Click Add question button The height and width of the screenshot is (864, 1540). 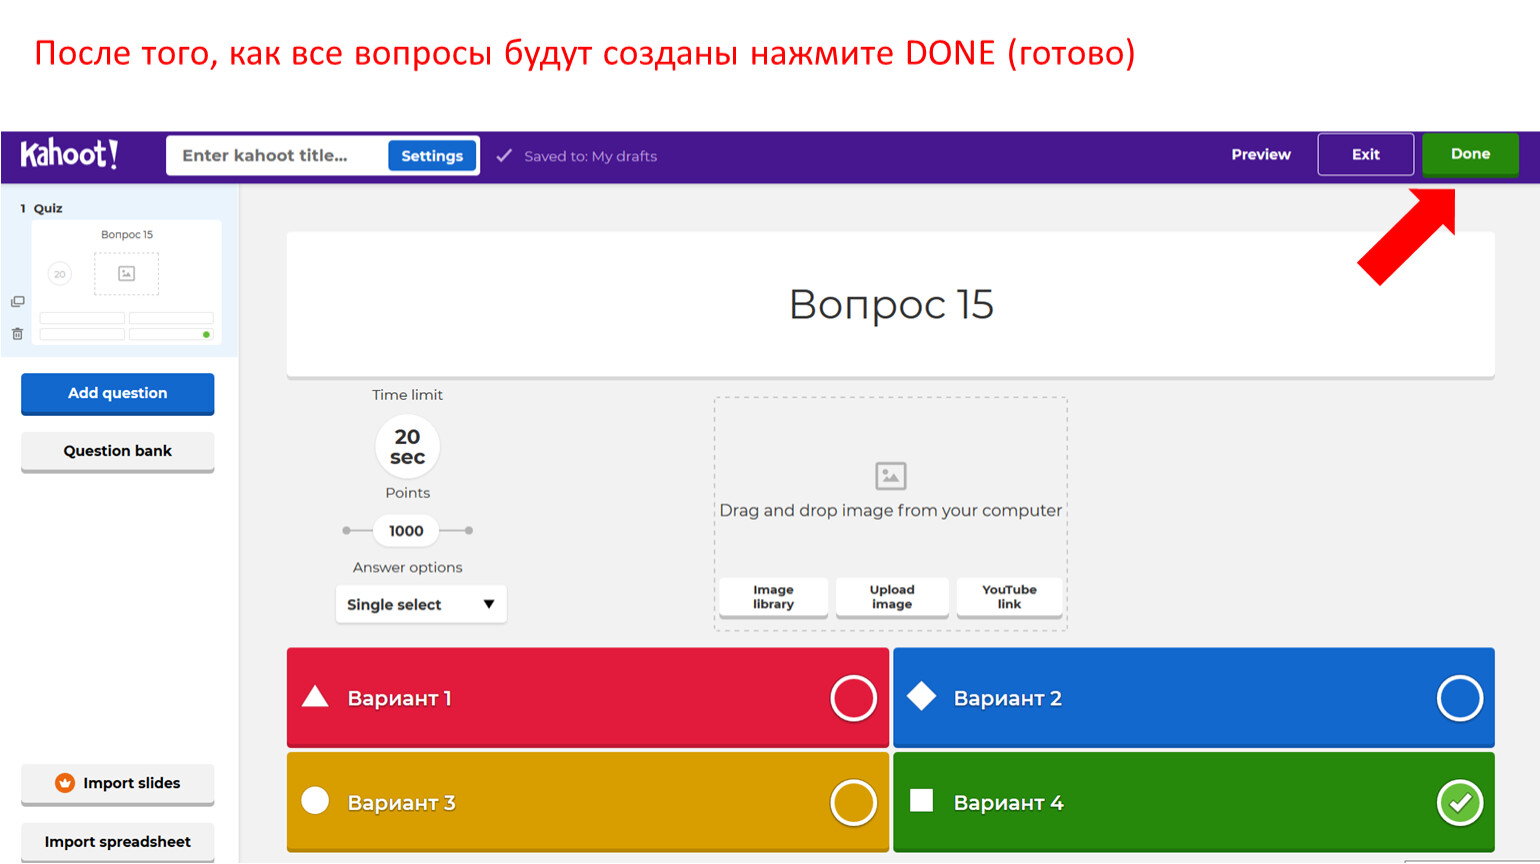click(x=118, y=393)
